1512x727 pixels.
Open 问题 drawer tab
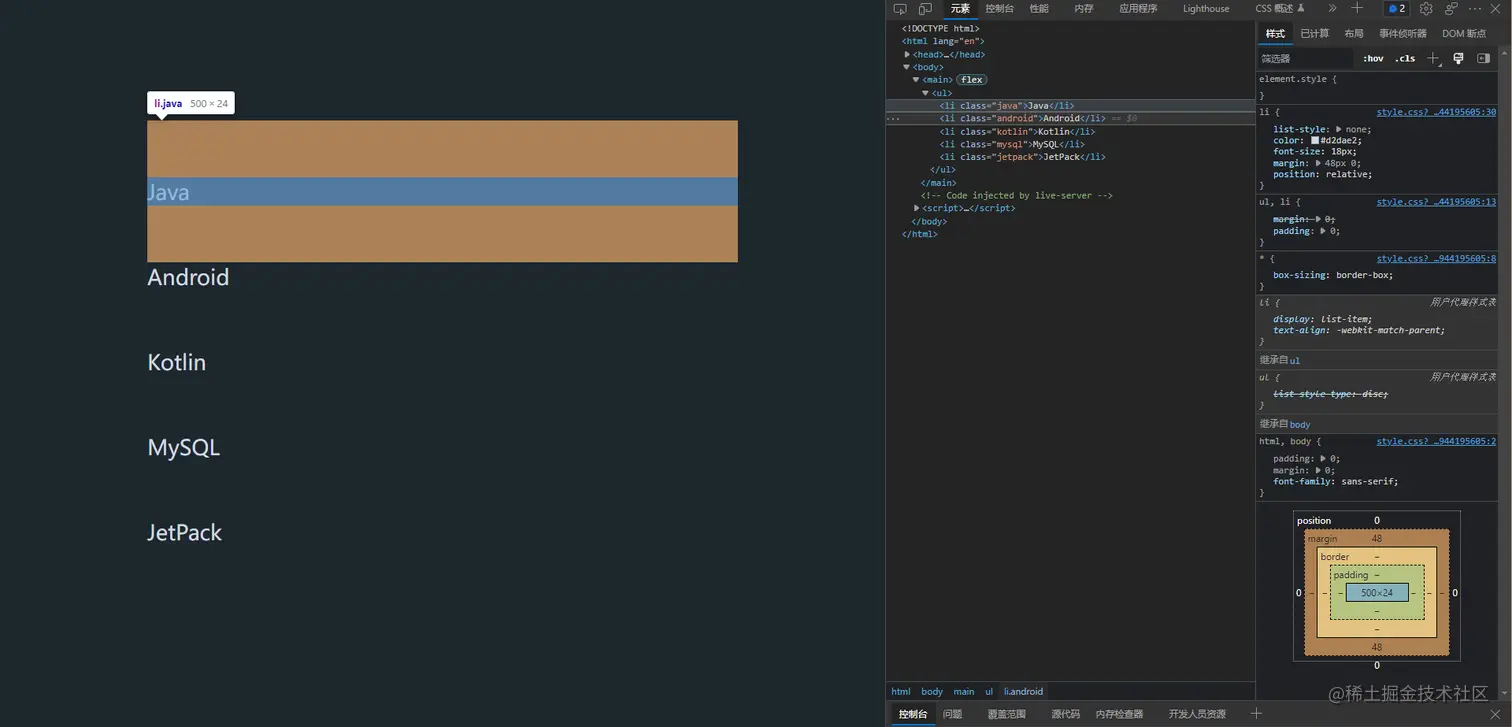(x=952, y=714)
